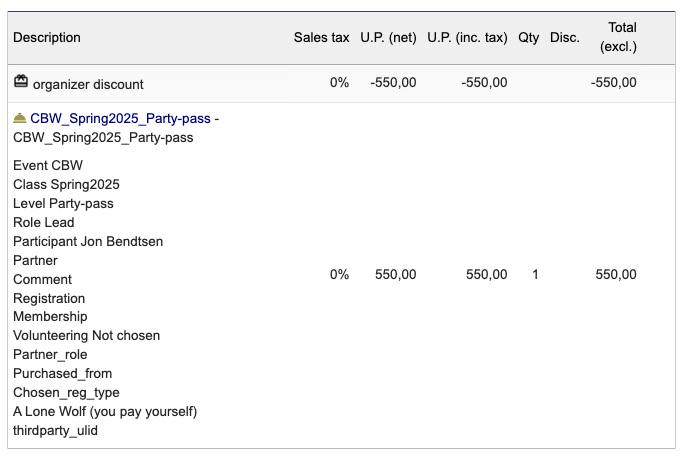The width and height of the screenshot is (687, 460).
Task: Click the Total (excl.) column header
Action: point(618,37)
